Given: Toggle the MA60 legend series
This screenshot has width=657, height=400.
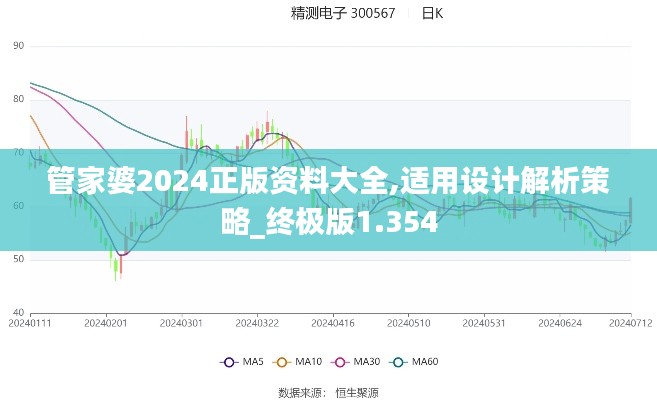Looking at the screenshot, I should tap(414, 362).
